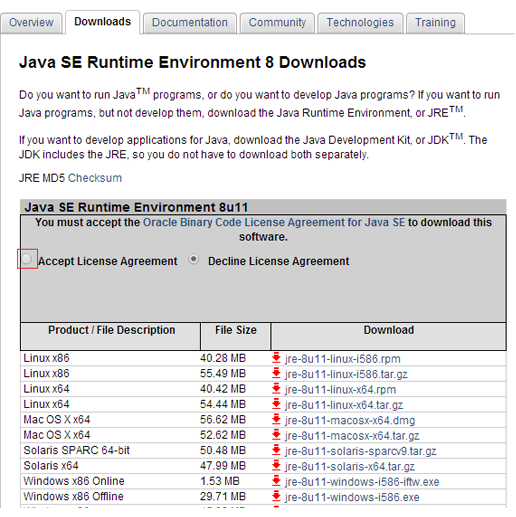The width and height of the screenshot is (516, 517).
Task: Click red download arrow for macosx-x64.tar.gz
Action: click(276, 434)
